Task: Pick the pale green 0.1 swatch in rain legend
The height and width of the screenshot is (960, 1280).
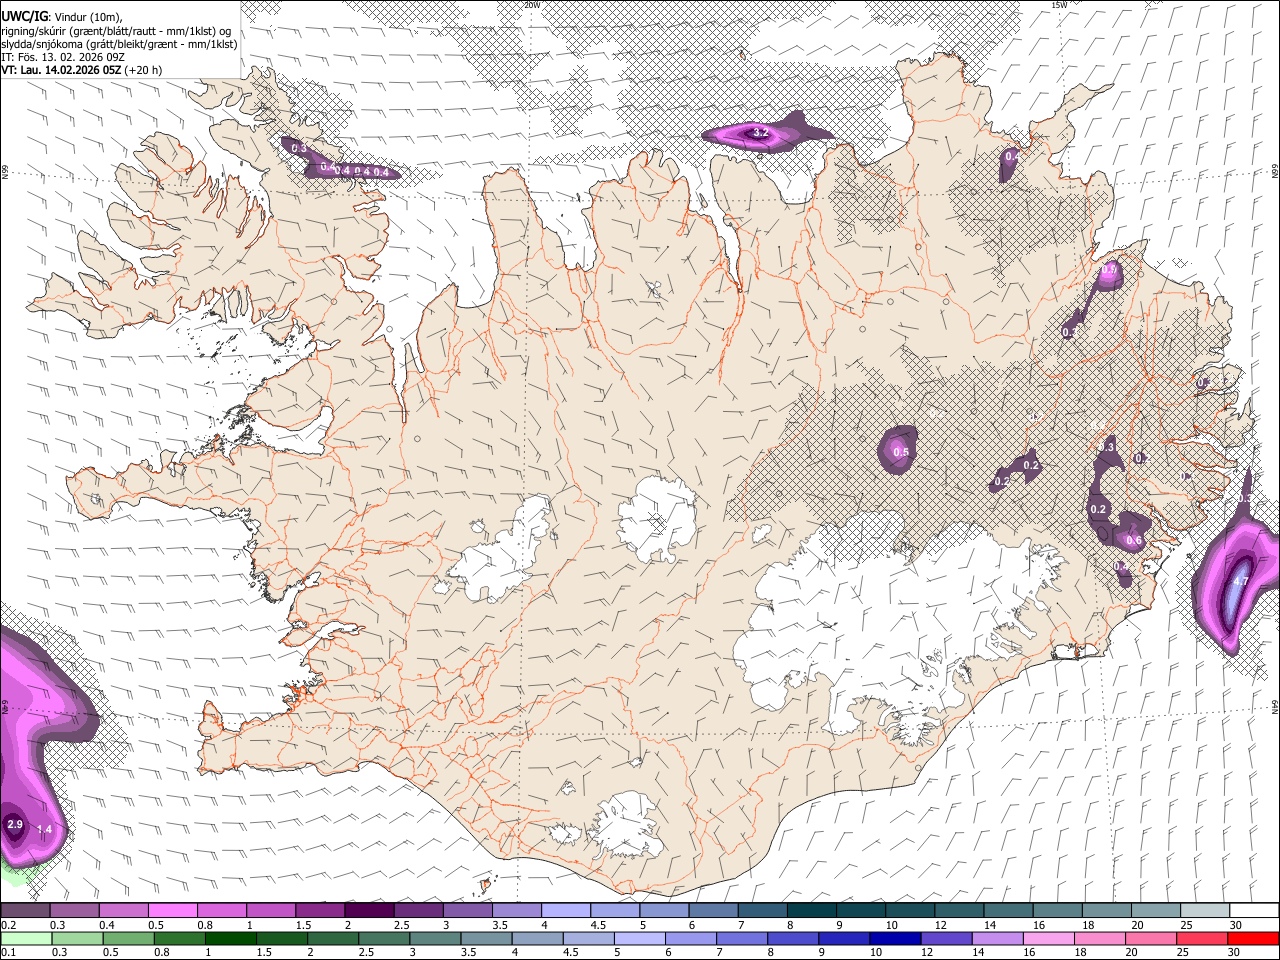Action: (x=26, y=938)
